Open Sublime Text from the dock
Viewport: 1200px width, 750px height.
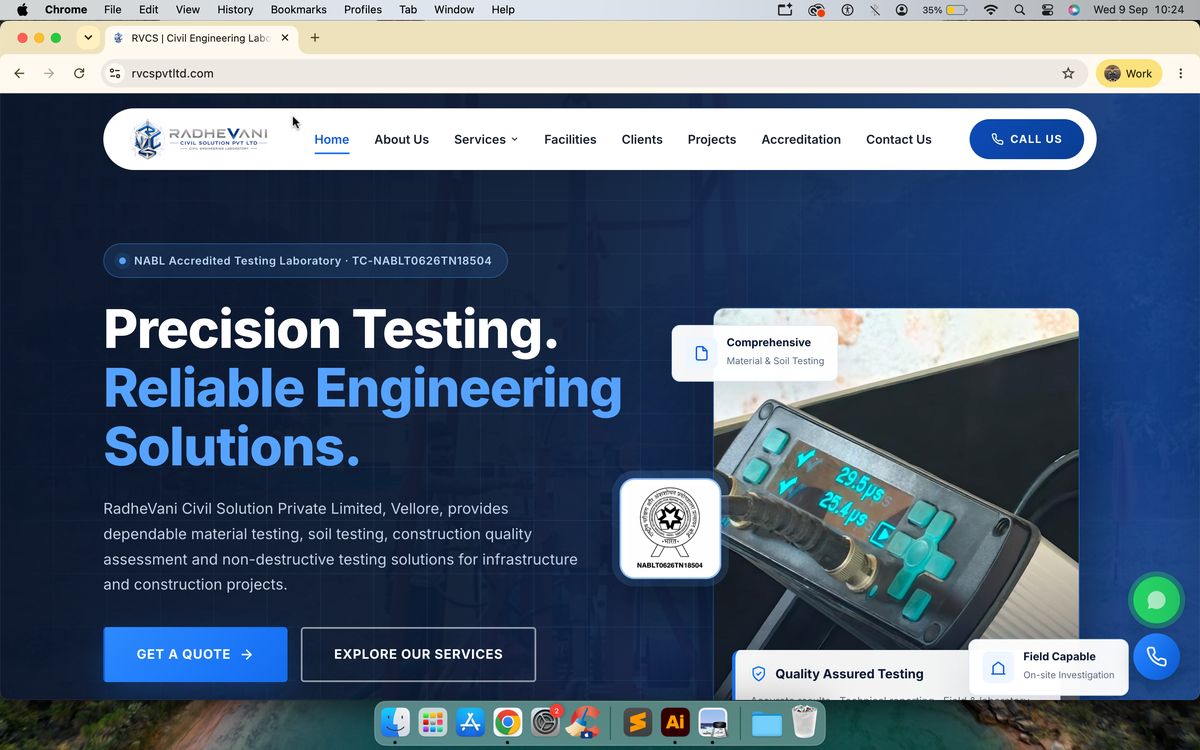pos(637,722)
